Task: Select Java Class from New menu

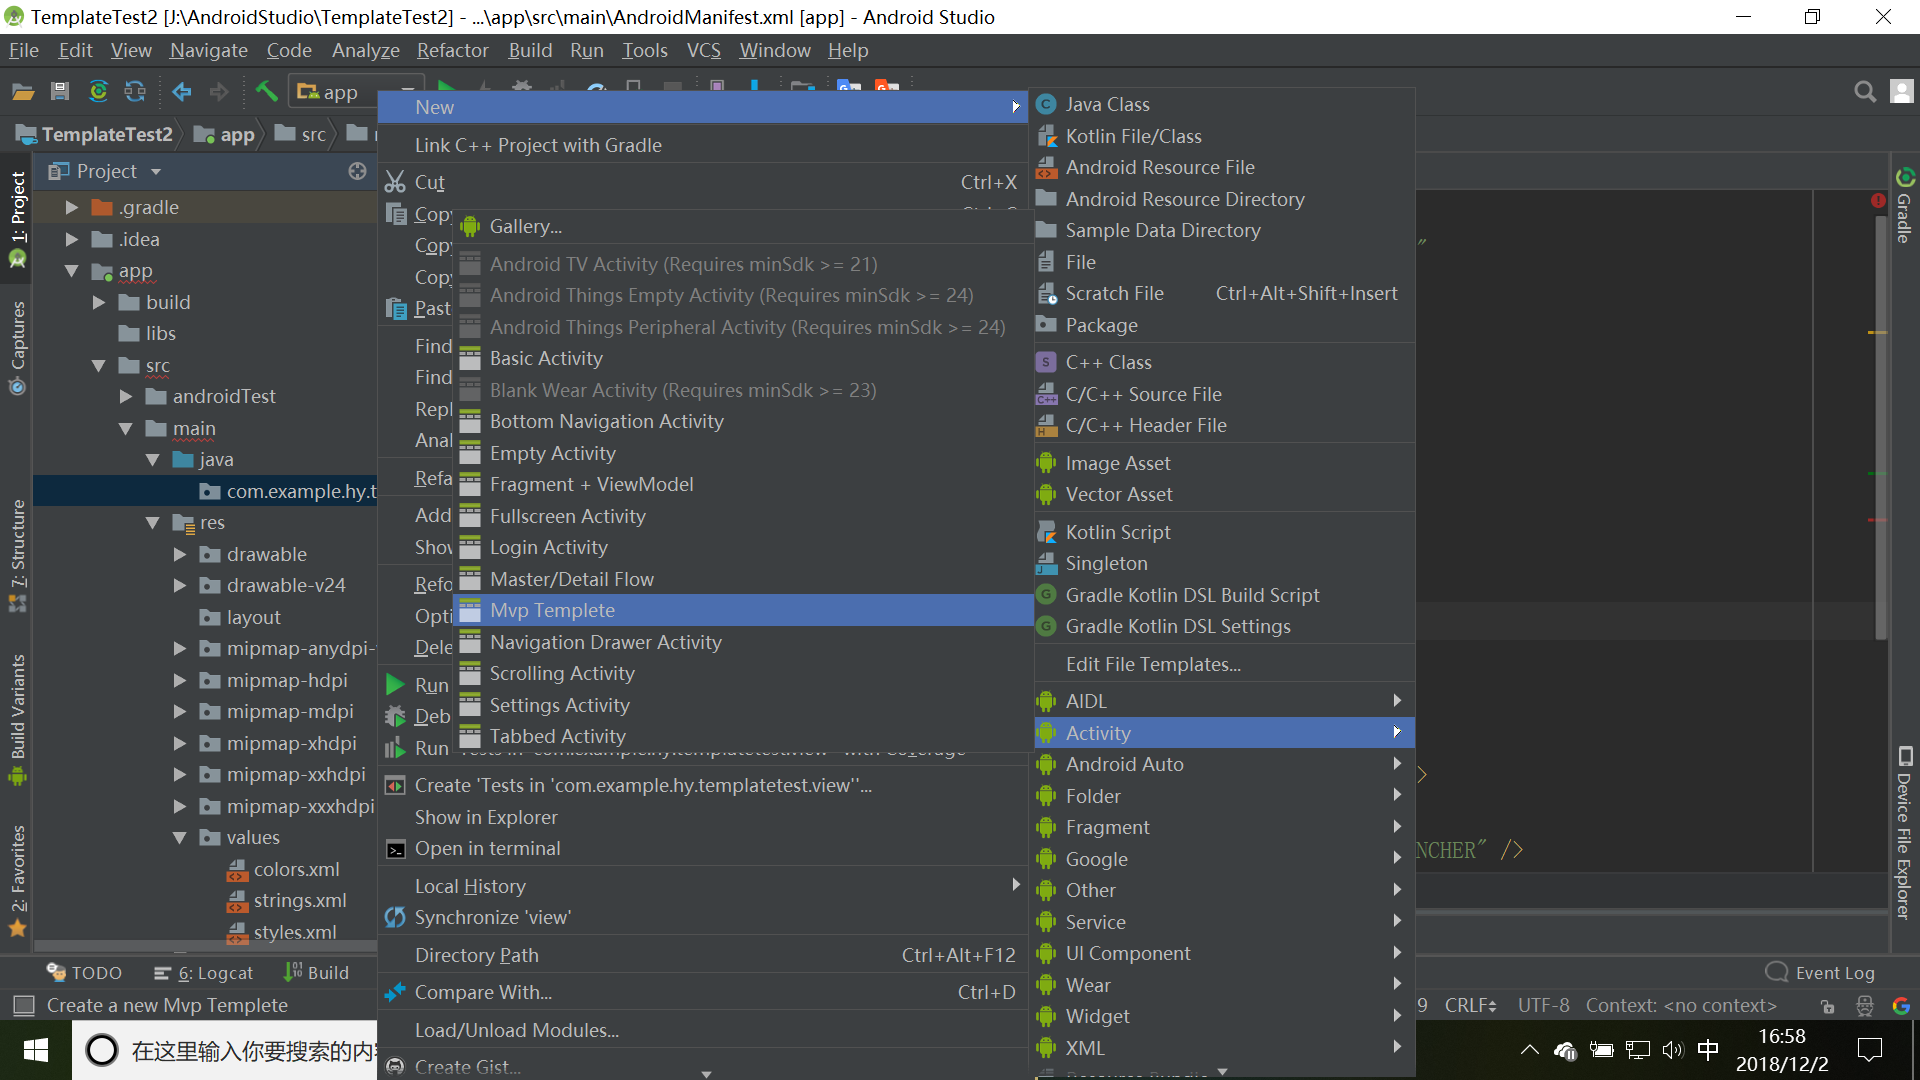Action: (1224, 104)
